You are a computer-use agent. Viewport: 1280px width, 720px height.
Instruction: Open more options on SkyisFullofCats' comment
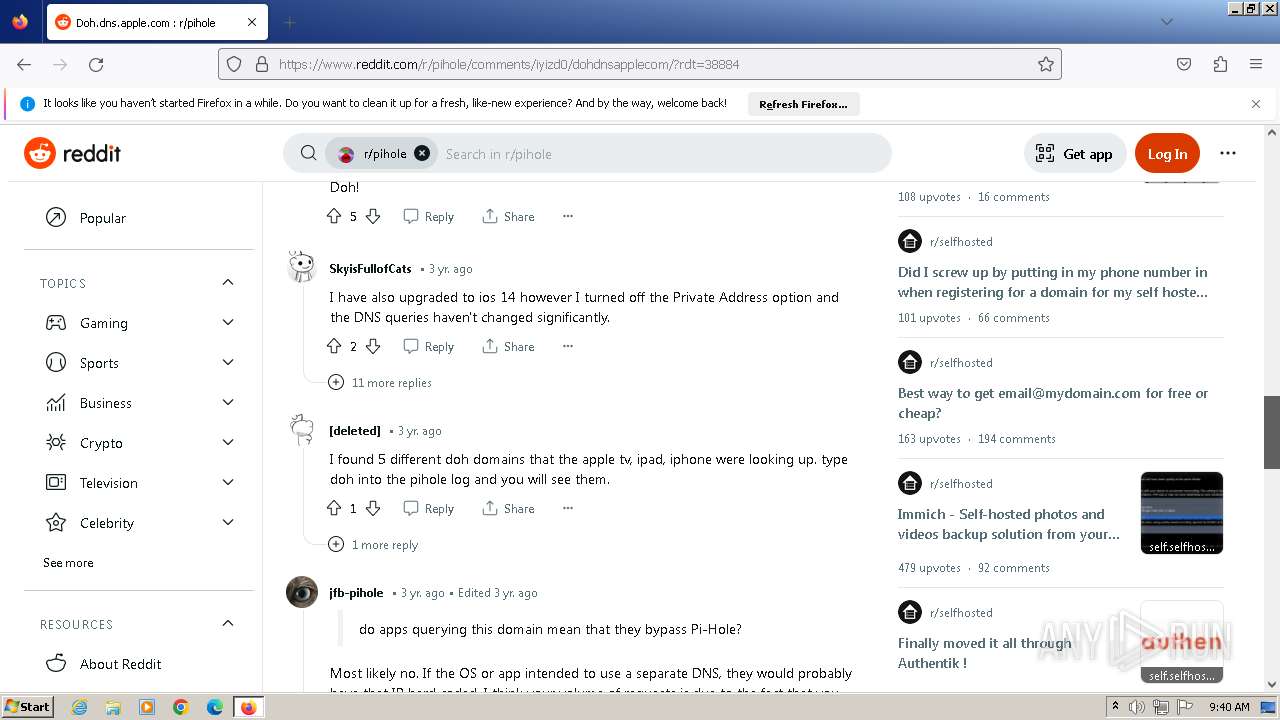[x=567, y=346]
